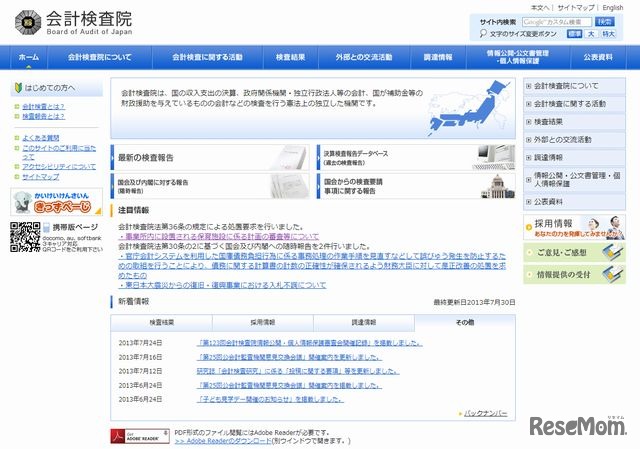The height and width of the screenshot is (449, 640).
Task: Open the 2013年6月24日 第25回公会計監査機関意見交換会 link
Action: click(289, 385)
